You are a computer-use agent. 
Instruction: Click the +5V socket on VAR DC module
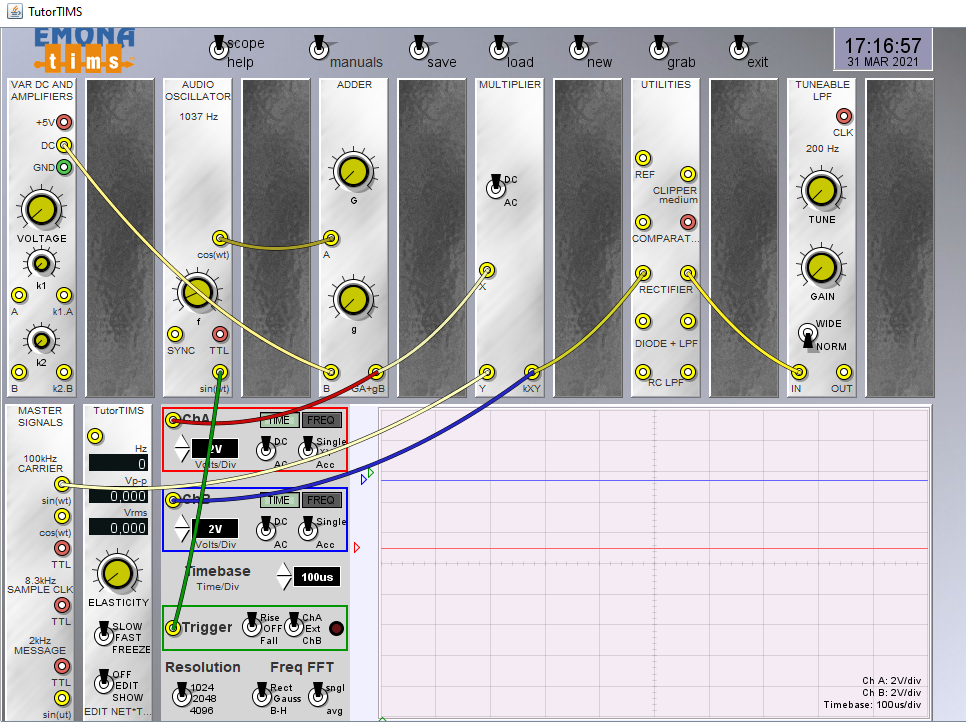[64, 122]
